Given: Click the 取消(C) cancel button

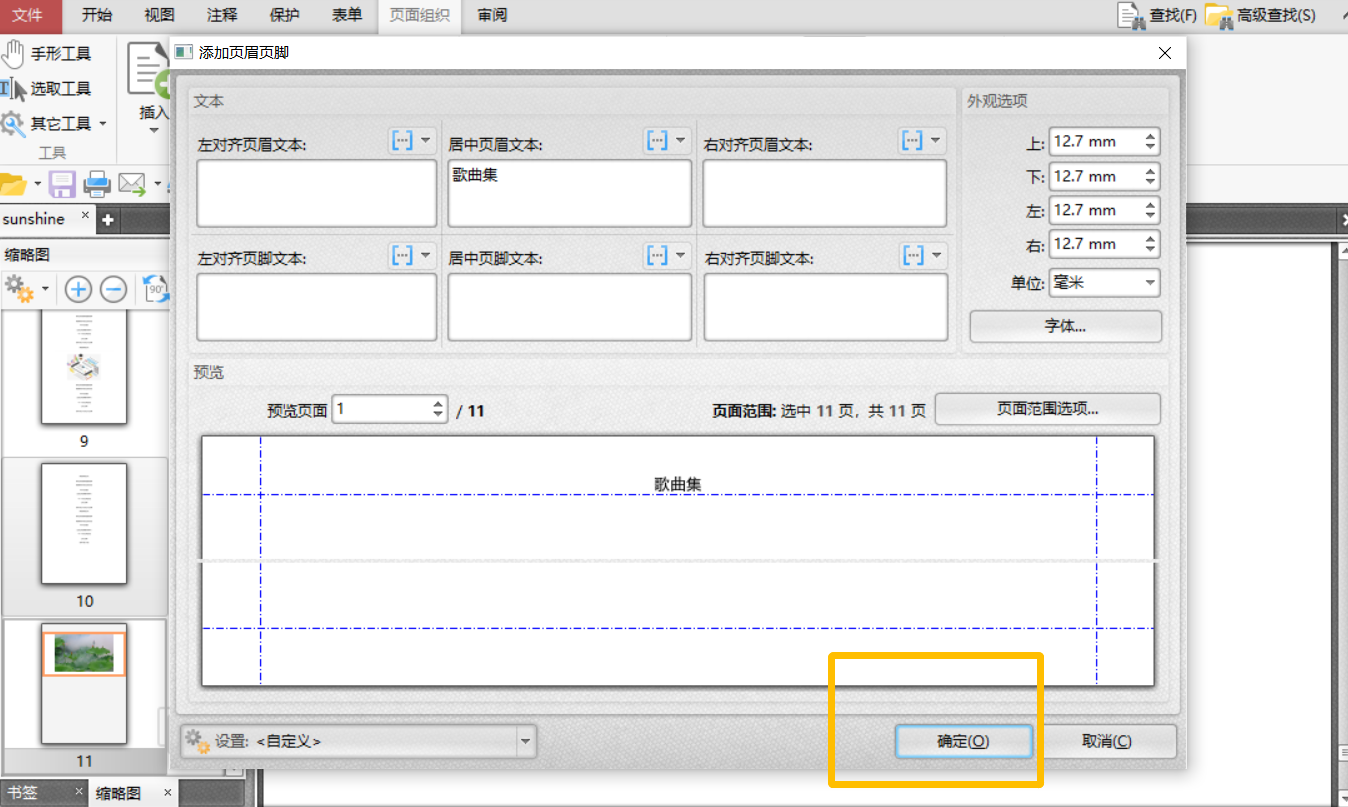Looking at the screenshot, I should pos(1107,742).
